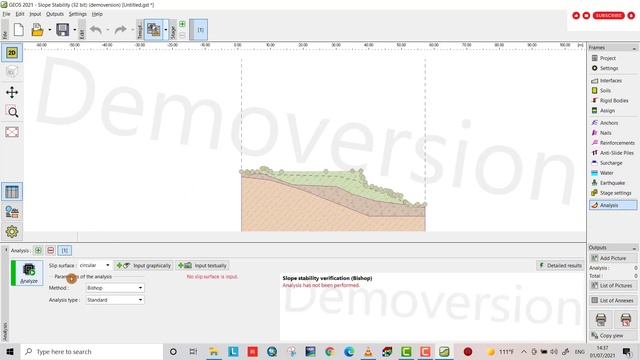Open the Water frame
640x360 pixels.
coord(613,173)
